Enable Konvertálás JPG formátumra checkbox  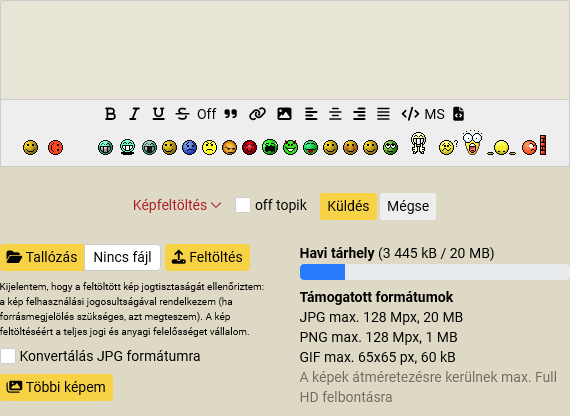tap(8, 356)
